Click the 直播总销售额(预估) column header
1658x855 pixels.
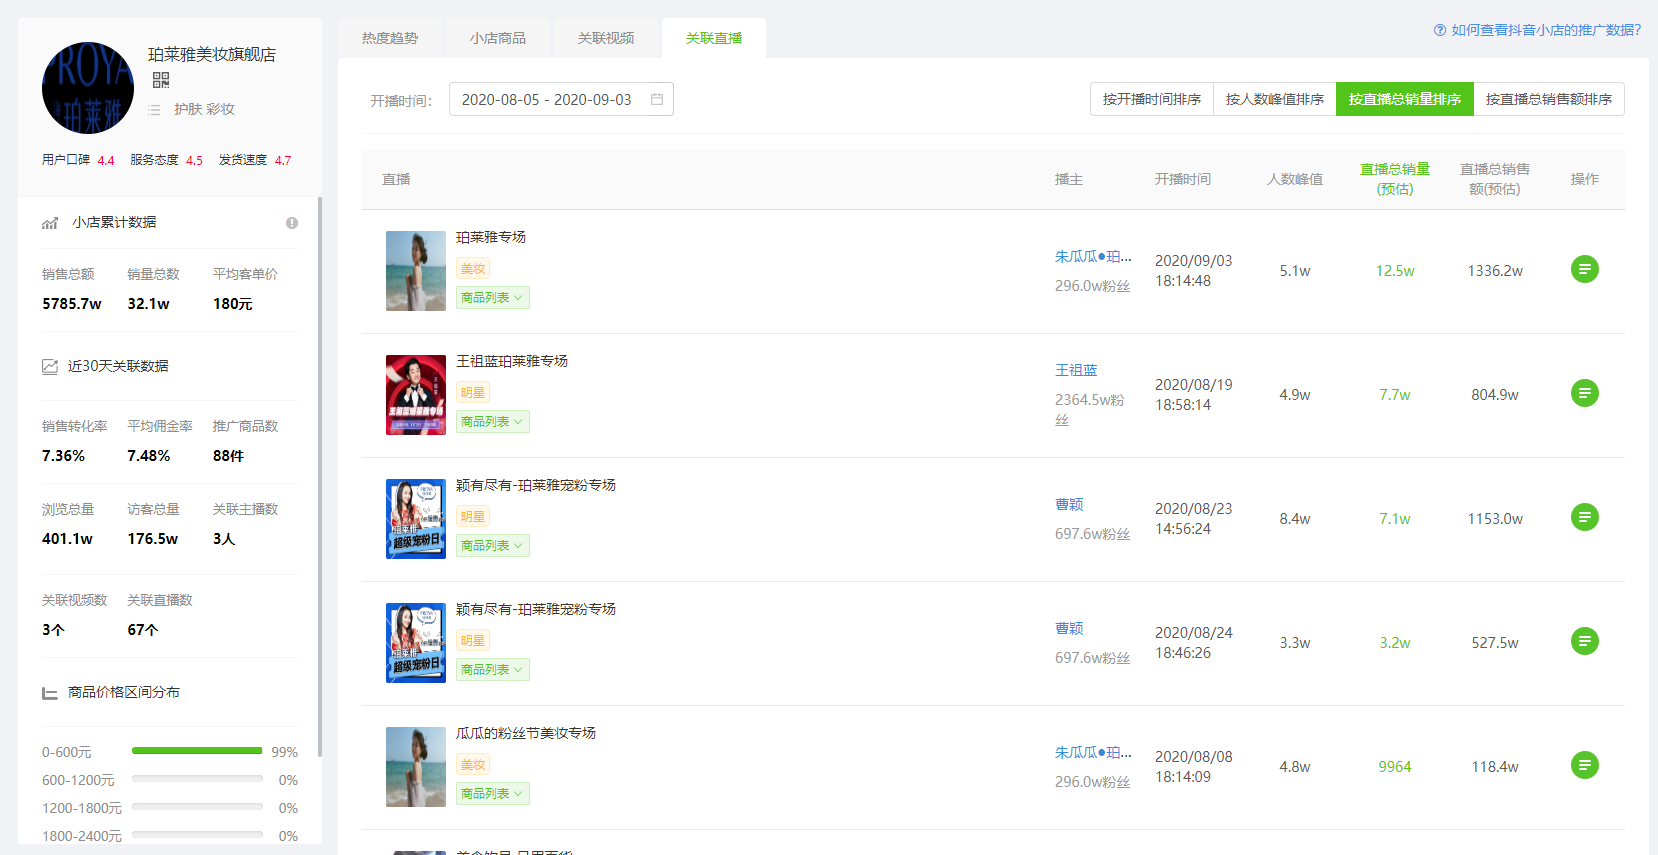[x=1495, y=179]
